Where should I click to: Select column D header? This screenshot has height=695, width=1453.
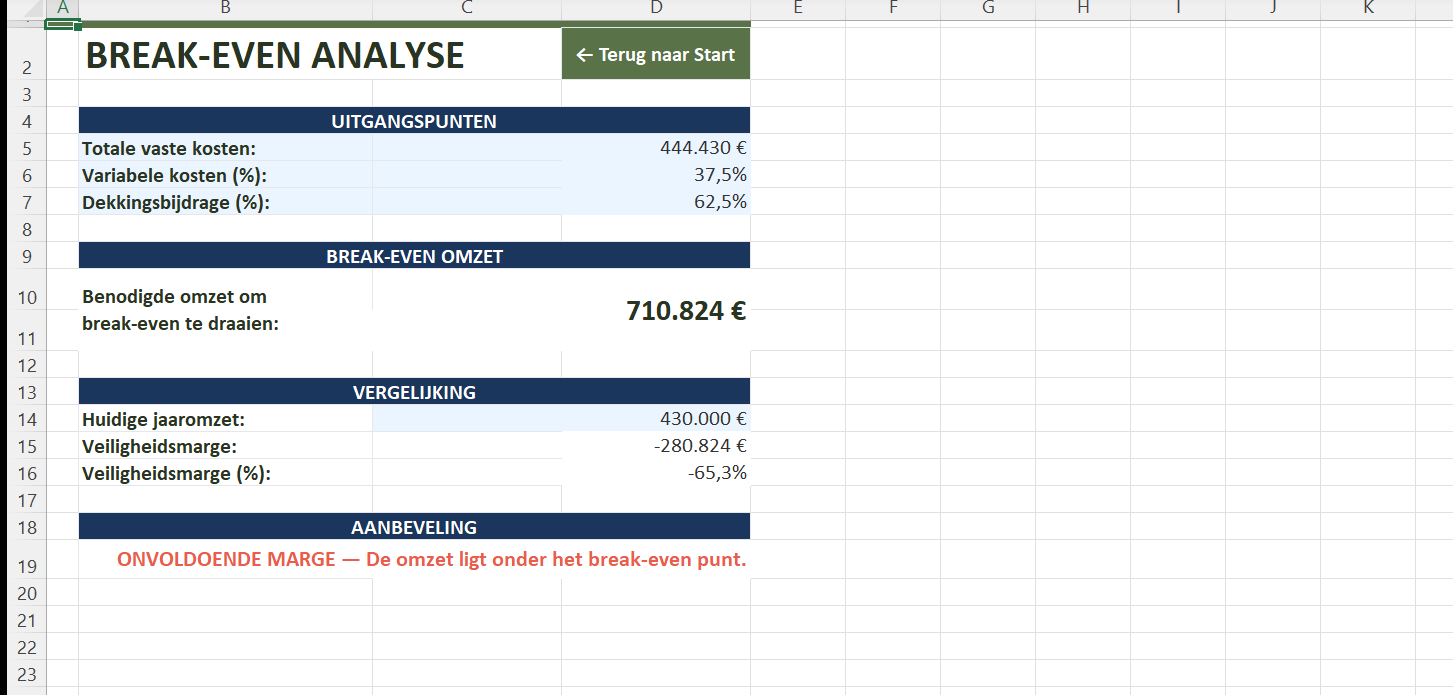pos(655,8)
